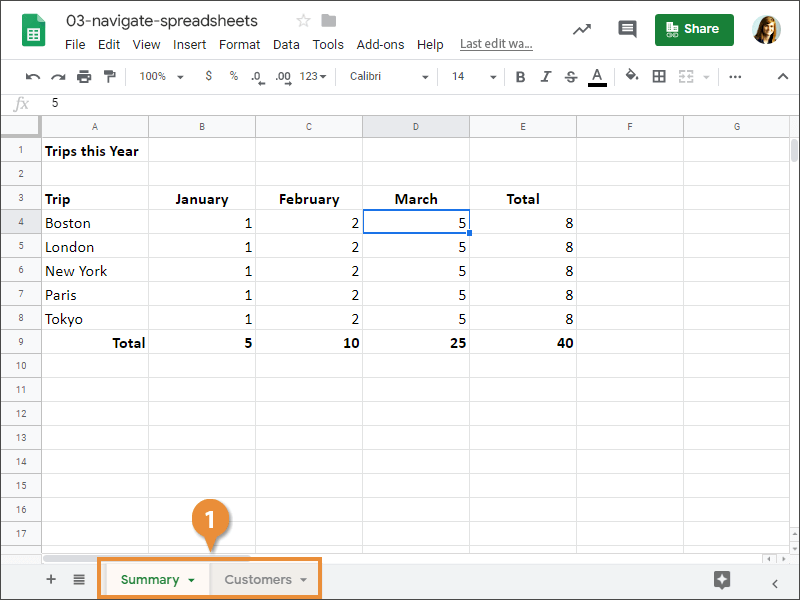Click the Fill color icon
The image size is (800, 600).
coord(631,76)
